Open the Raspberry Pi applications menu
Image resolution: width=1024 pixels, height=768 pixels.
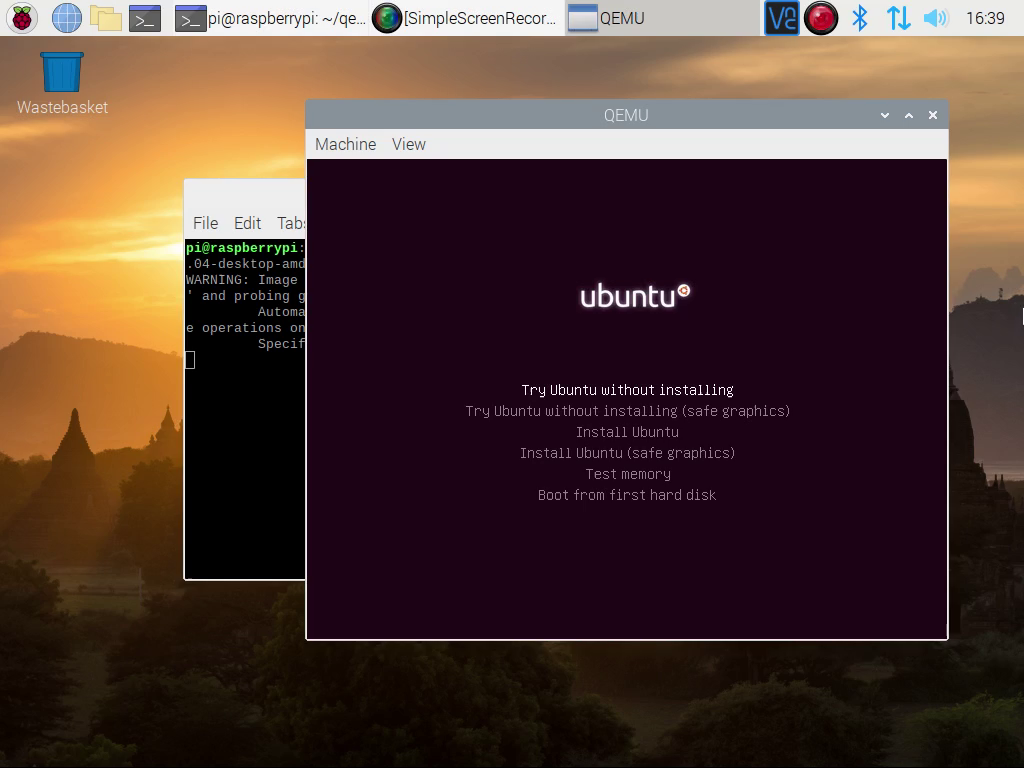coord(22,18)
